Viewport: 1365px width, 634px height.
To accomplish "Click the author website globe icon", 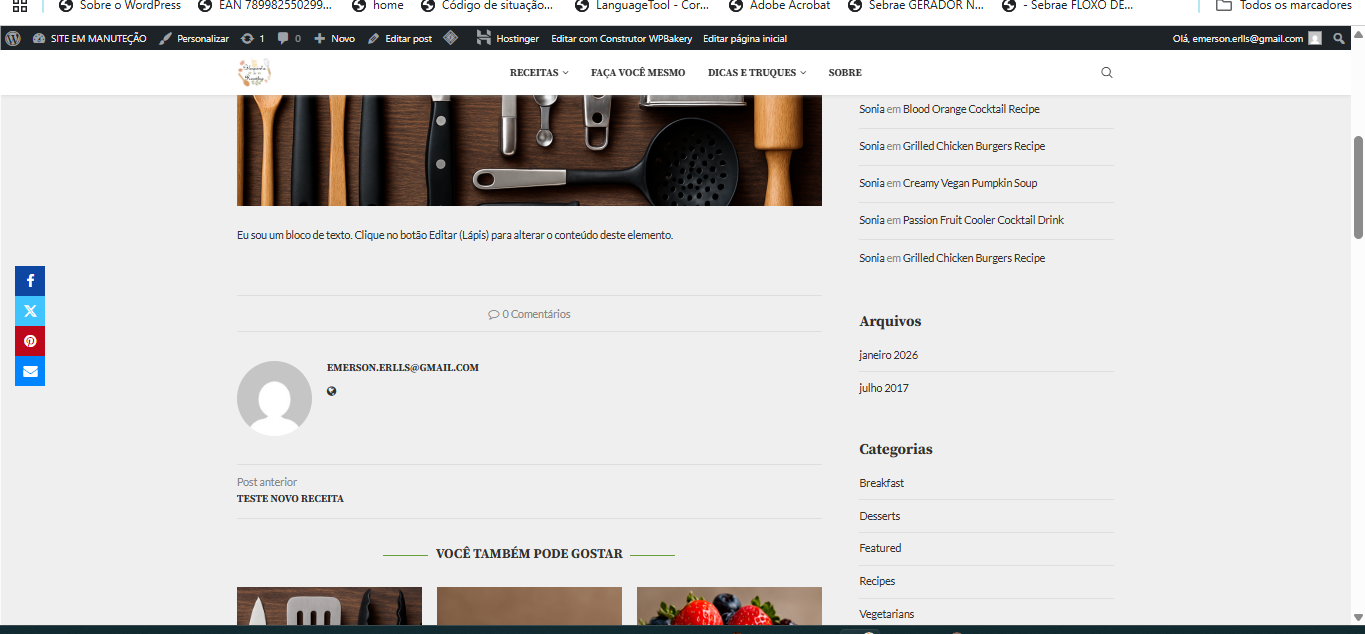I will click(332, 391).
